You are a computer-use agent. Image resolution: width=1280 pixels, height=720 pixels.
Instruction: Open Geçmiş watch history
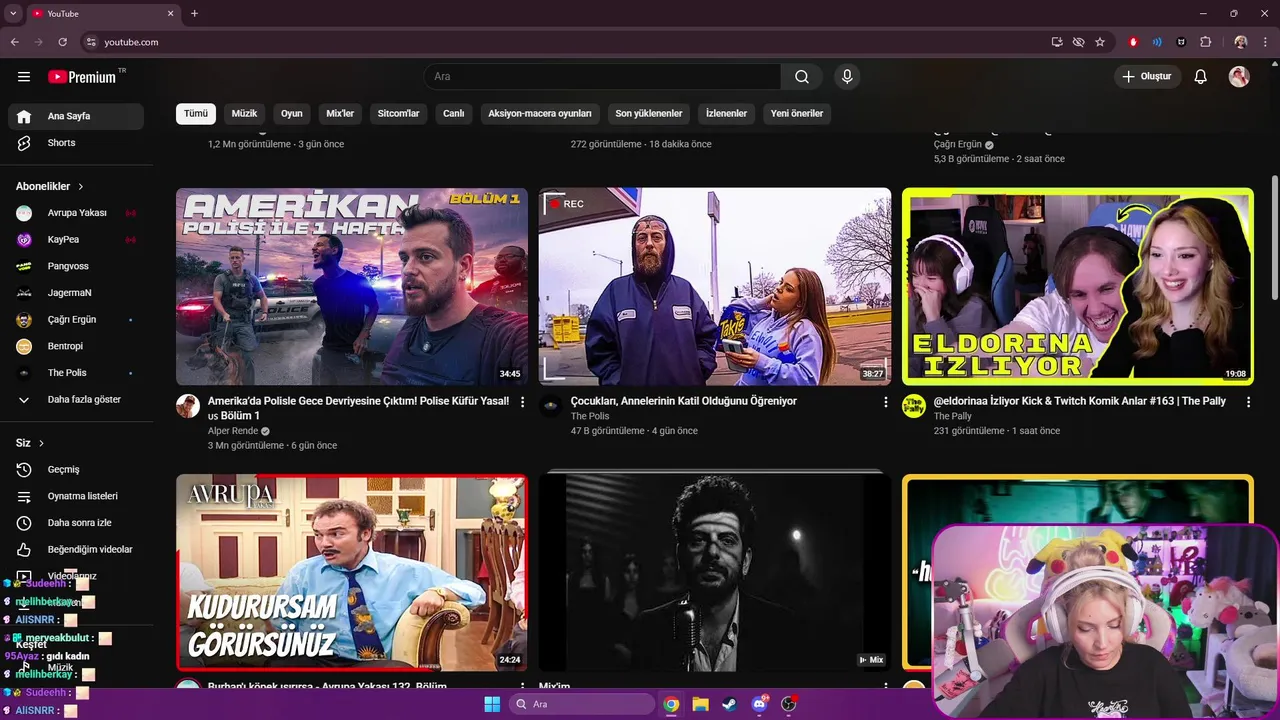click(76, 469)
